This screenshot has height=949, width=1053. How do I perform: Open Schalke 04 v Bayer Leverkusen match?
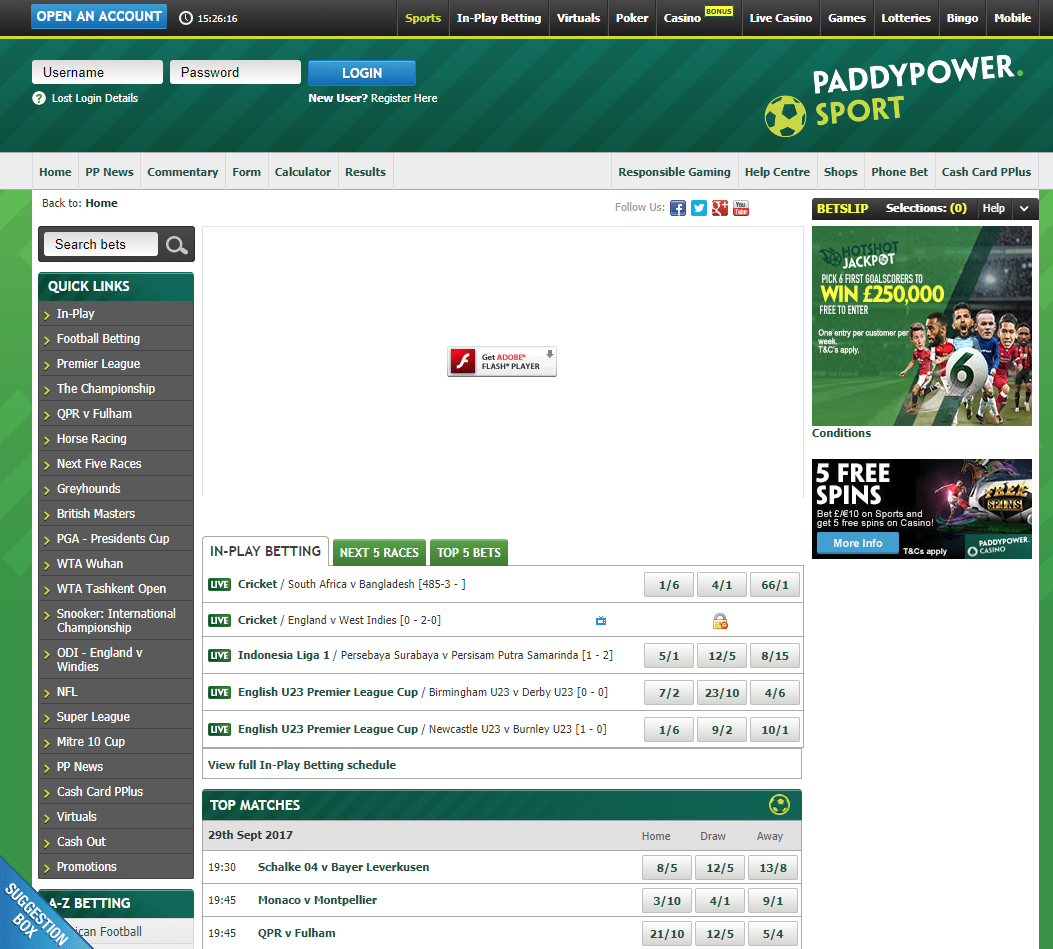click(x=343, y=867)
